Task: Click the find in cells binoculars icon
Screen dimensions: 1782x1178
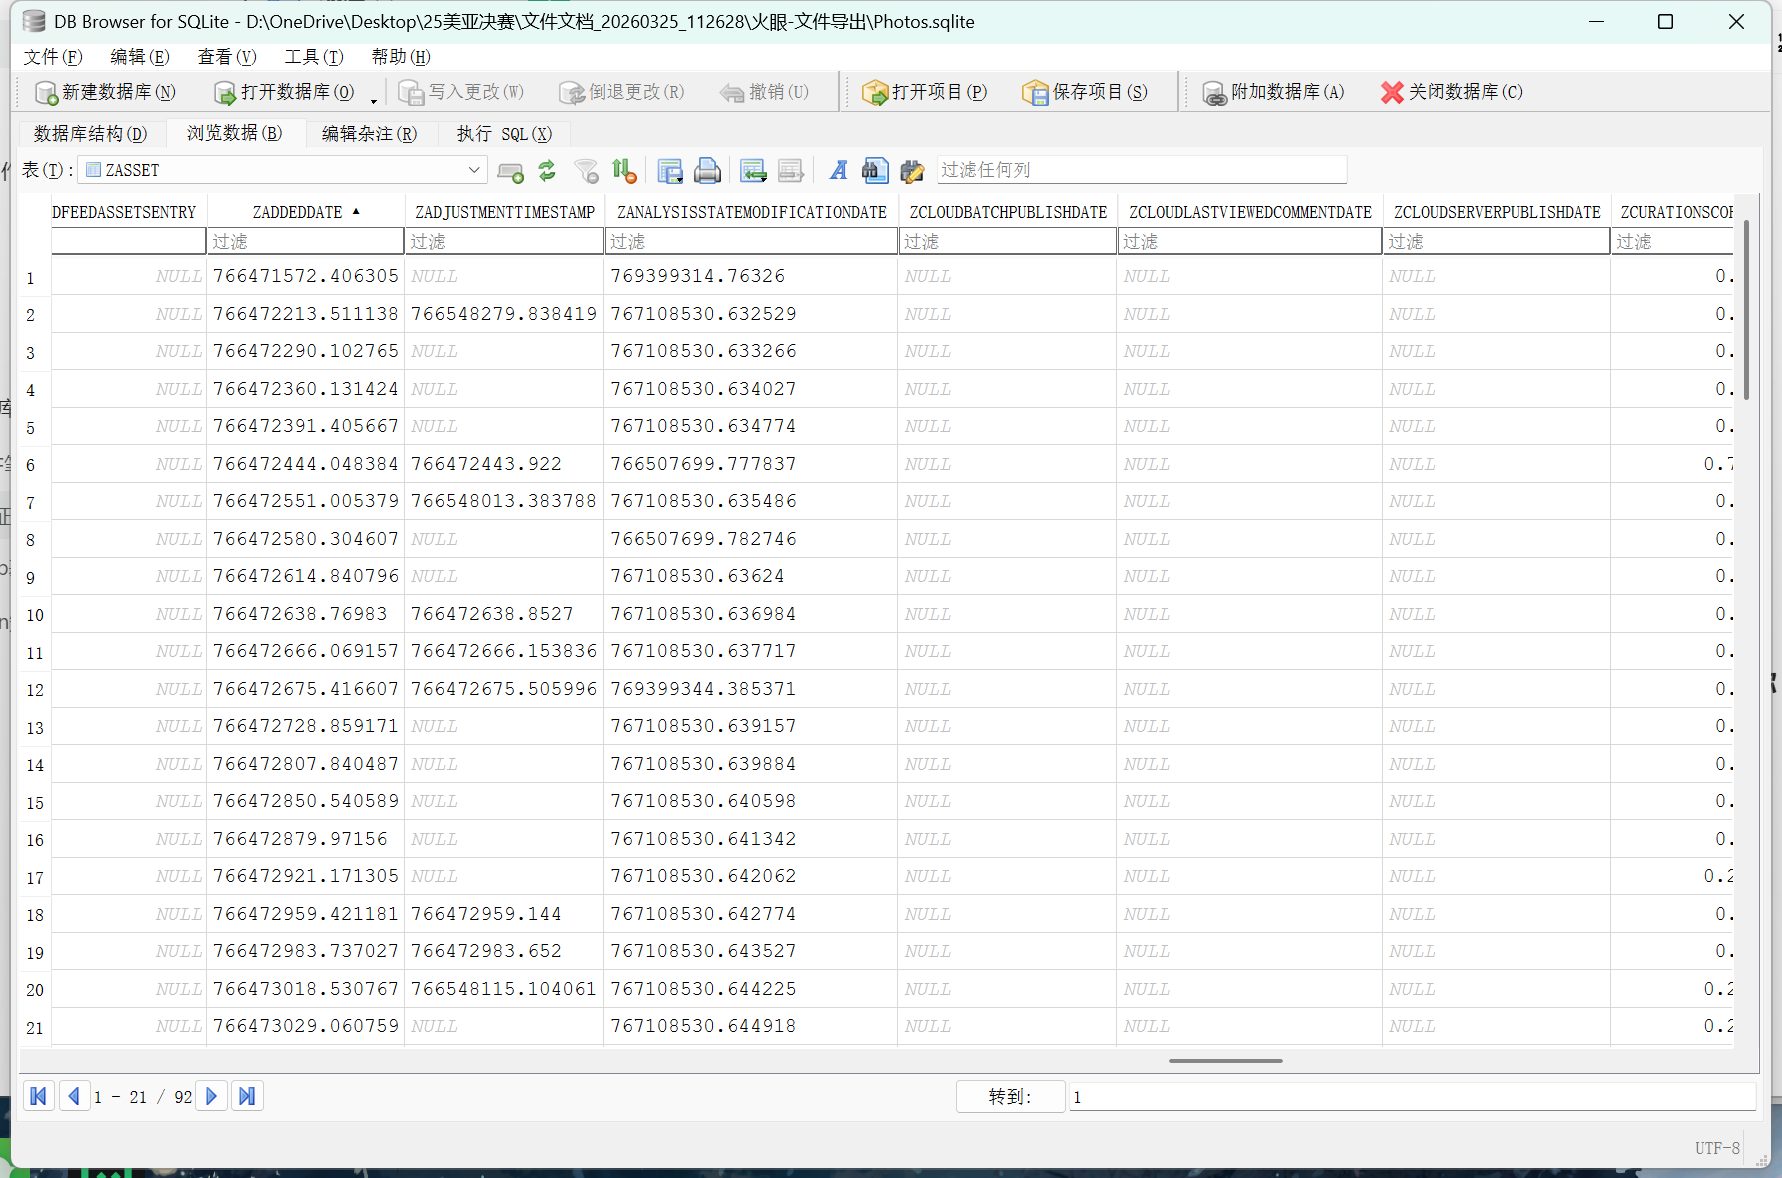Action: [875, 171]
